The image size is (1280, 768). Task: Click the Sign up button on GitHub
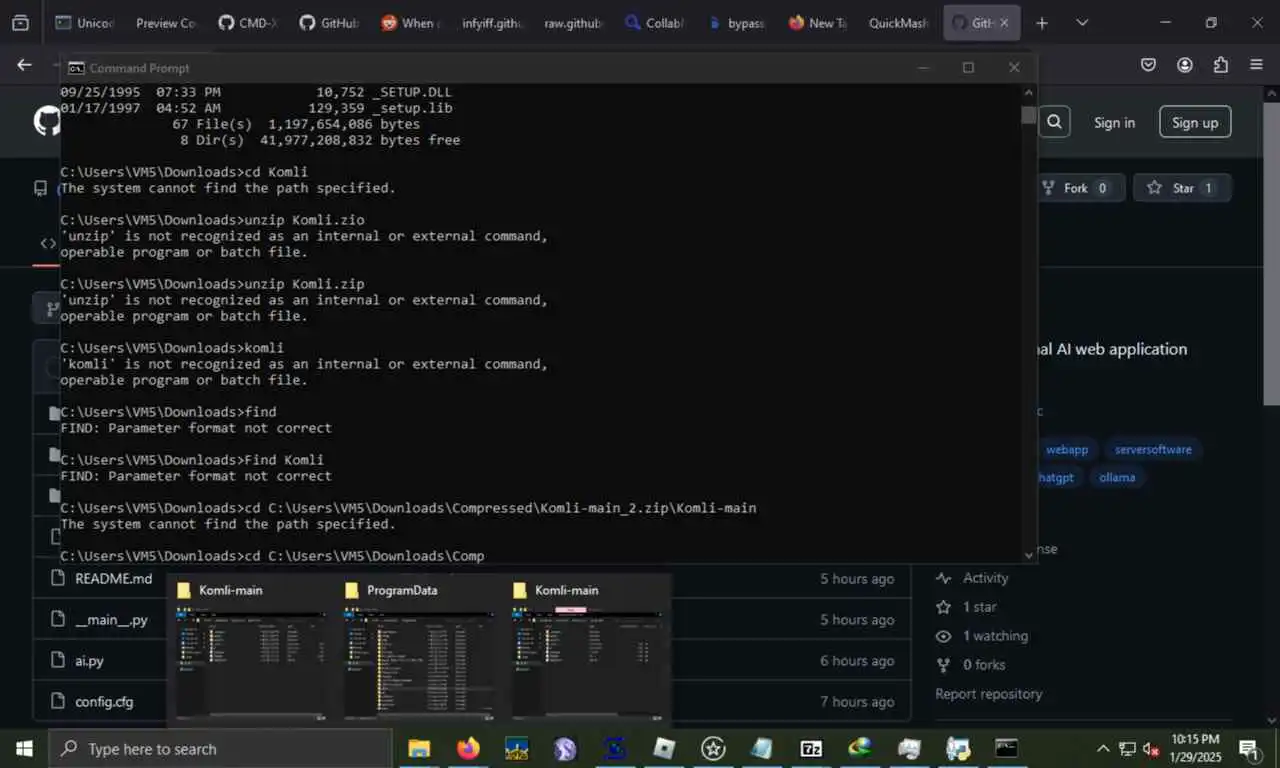pos(1195,122)
